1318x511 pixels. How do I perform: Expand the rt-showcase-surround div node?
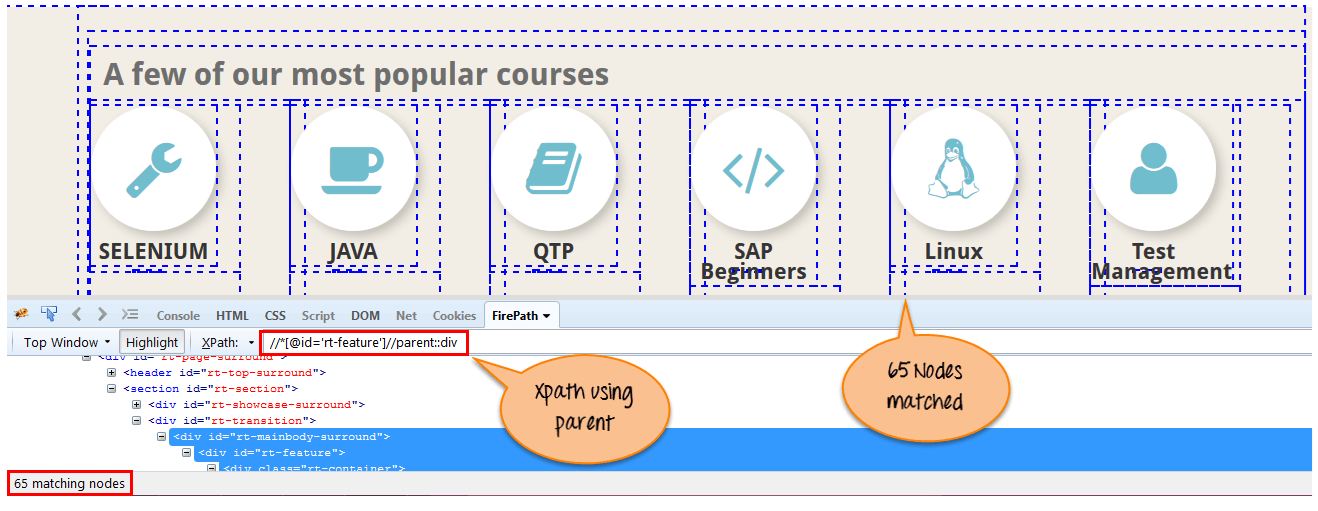(x=137, y=405)
